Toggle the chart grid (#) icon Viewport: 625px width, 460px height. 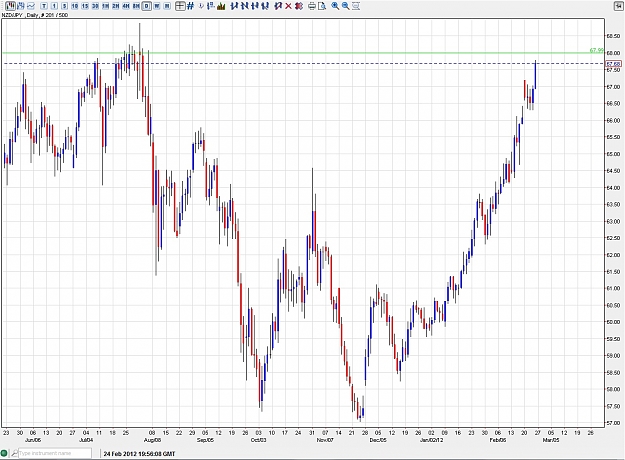pyautogui.click(x=191, y=6)
